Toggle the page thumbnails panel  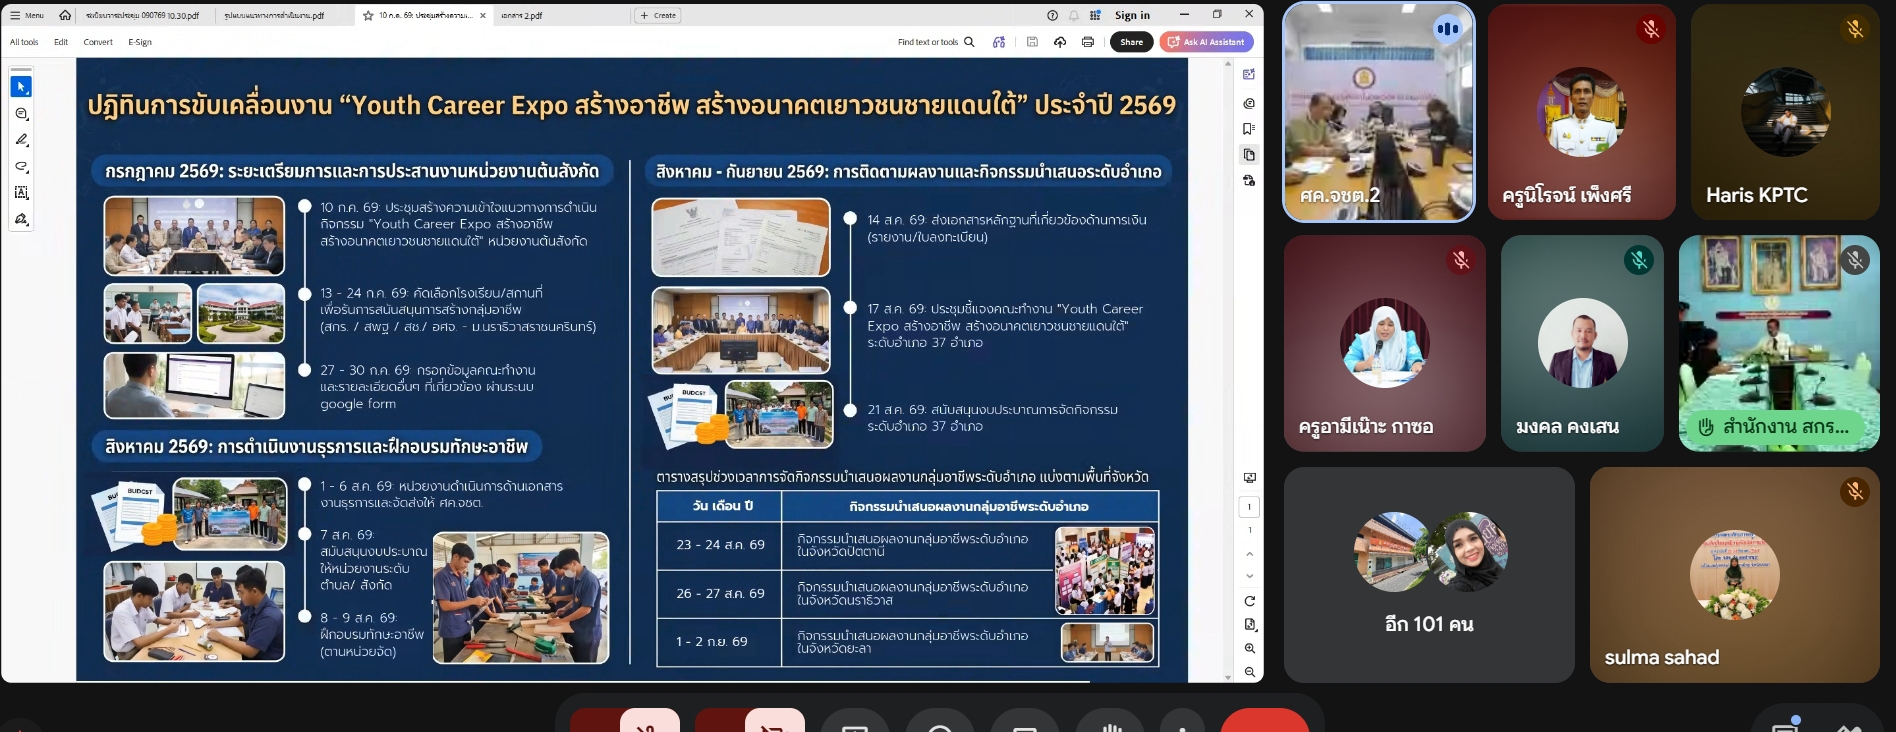[1249, 155]
